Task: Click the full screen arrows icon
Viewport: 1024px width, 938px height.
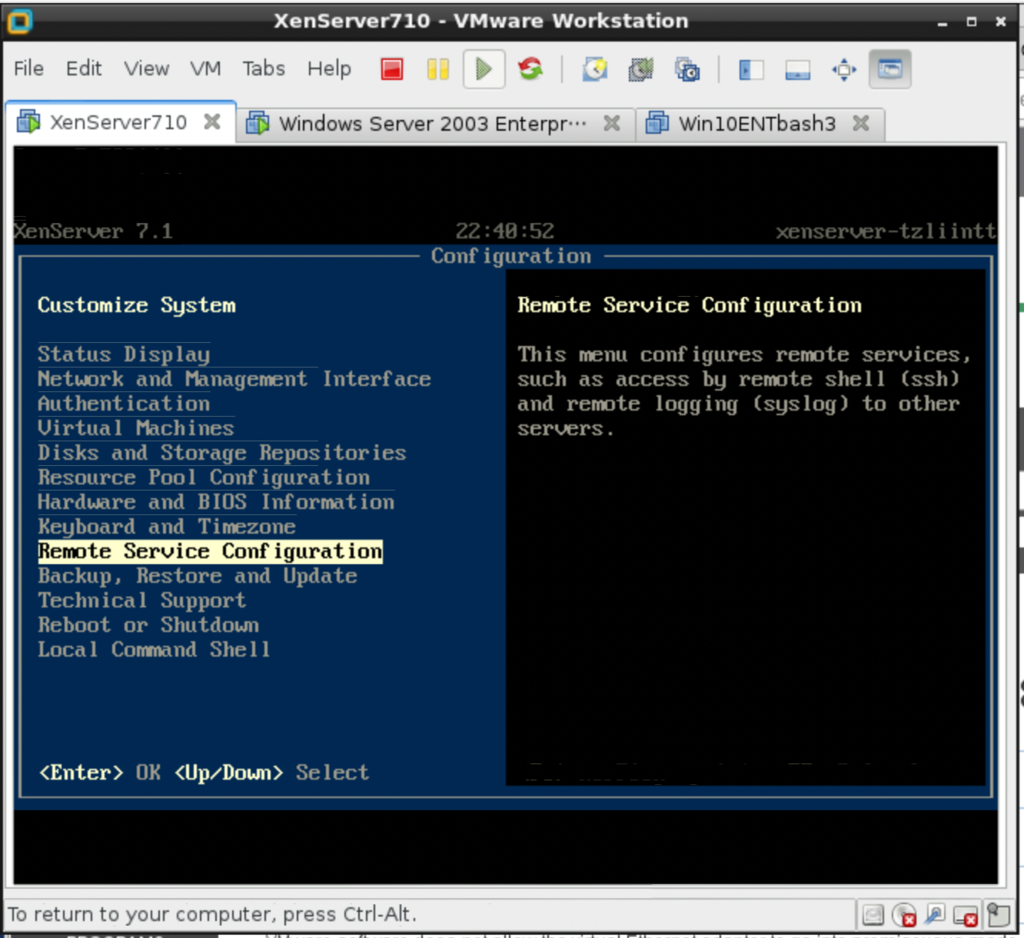Action: coord(844,69)
